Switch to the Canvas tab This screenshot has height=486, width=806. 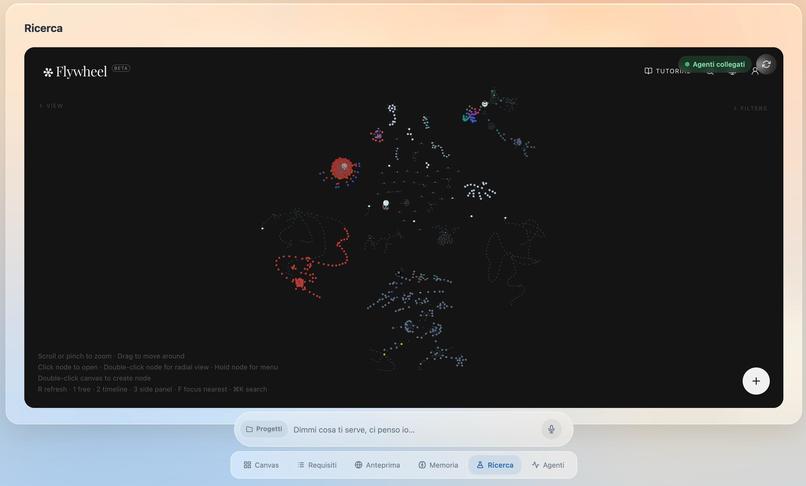click(x=261, y=465)
